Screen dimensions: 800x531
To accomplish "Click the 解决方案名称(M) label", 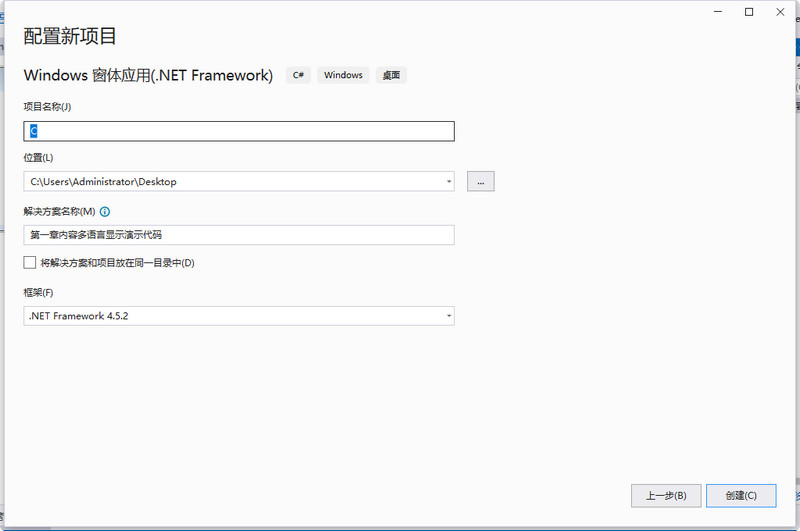I will click(59, 212).
